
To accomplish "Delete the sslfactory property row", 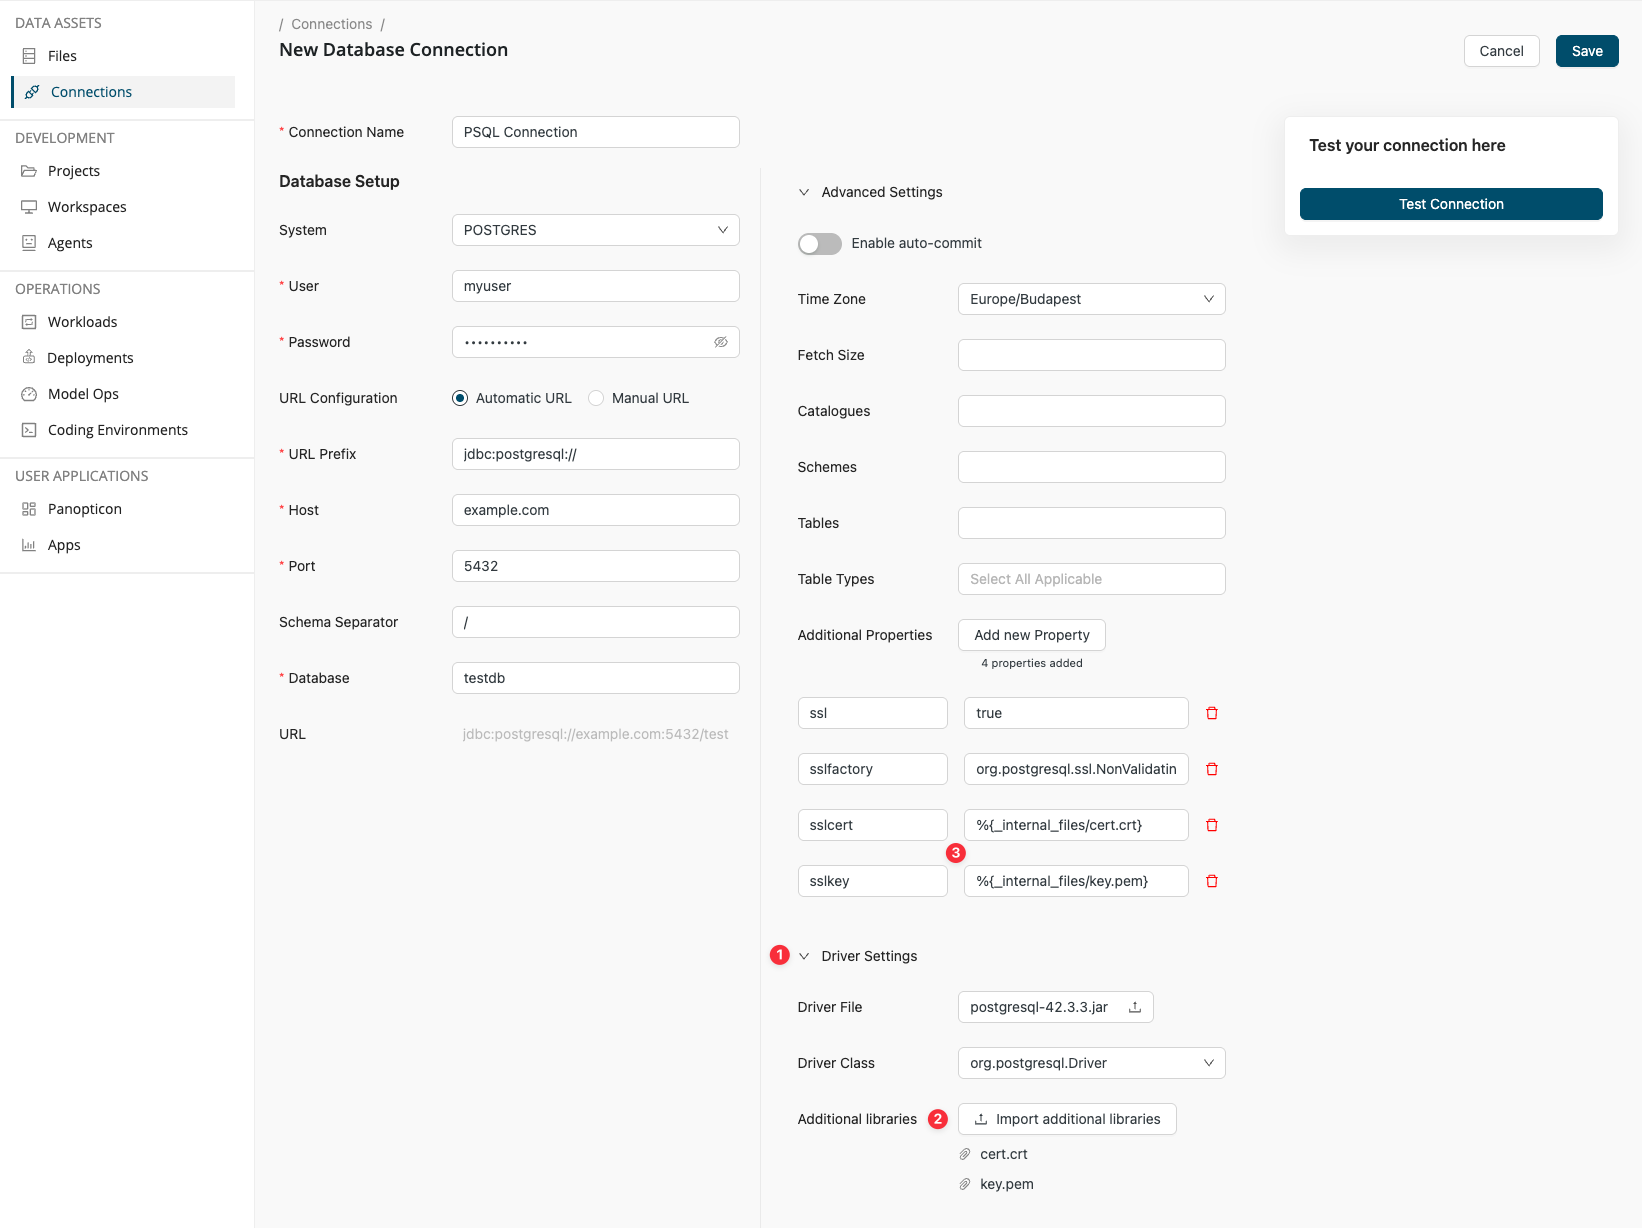I will point(1211,769).
